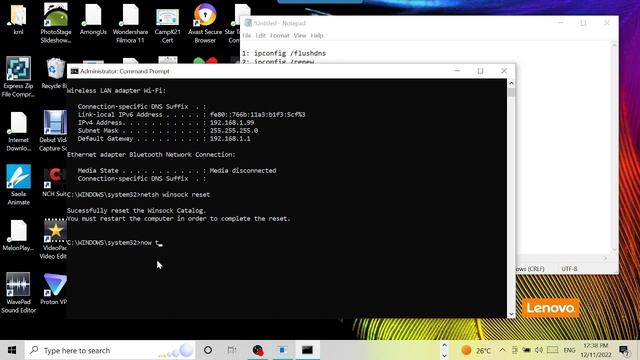This screenshot has height=360, width=640.
Task: Open Task View from taskbar
Action: click(x=232, y=350)
